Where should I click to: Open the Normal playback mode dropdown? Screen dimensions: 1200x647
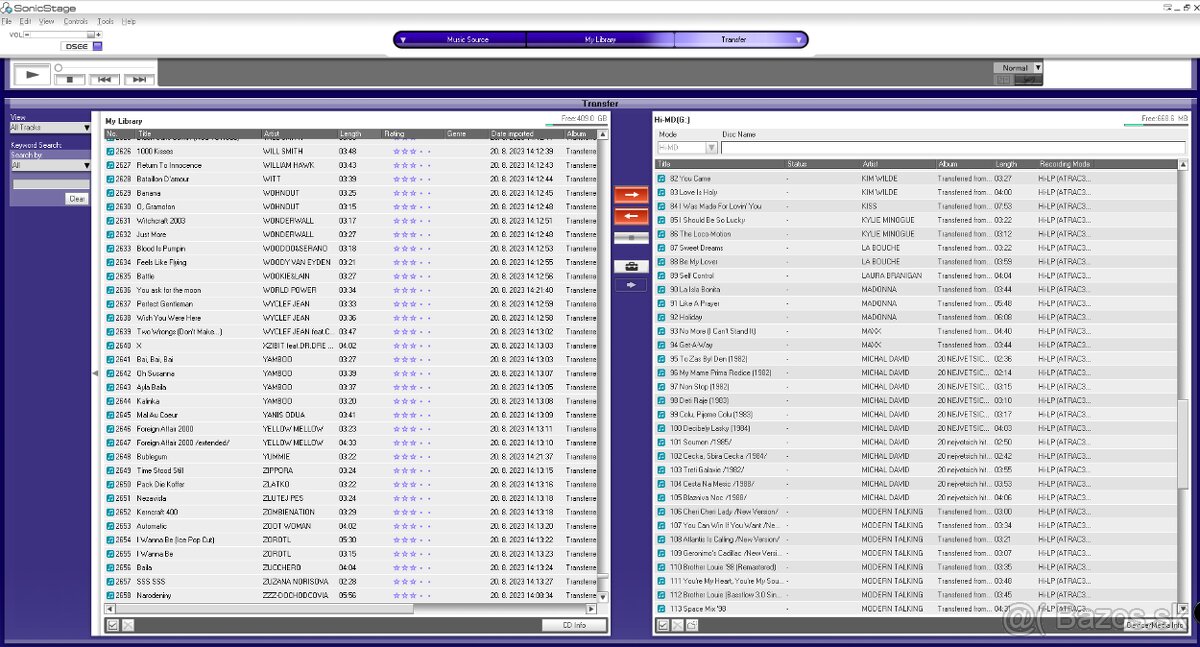click(x=1037, y=68)
